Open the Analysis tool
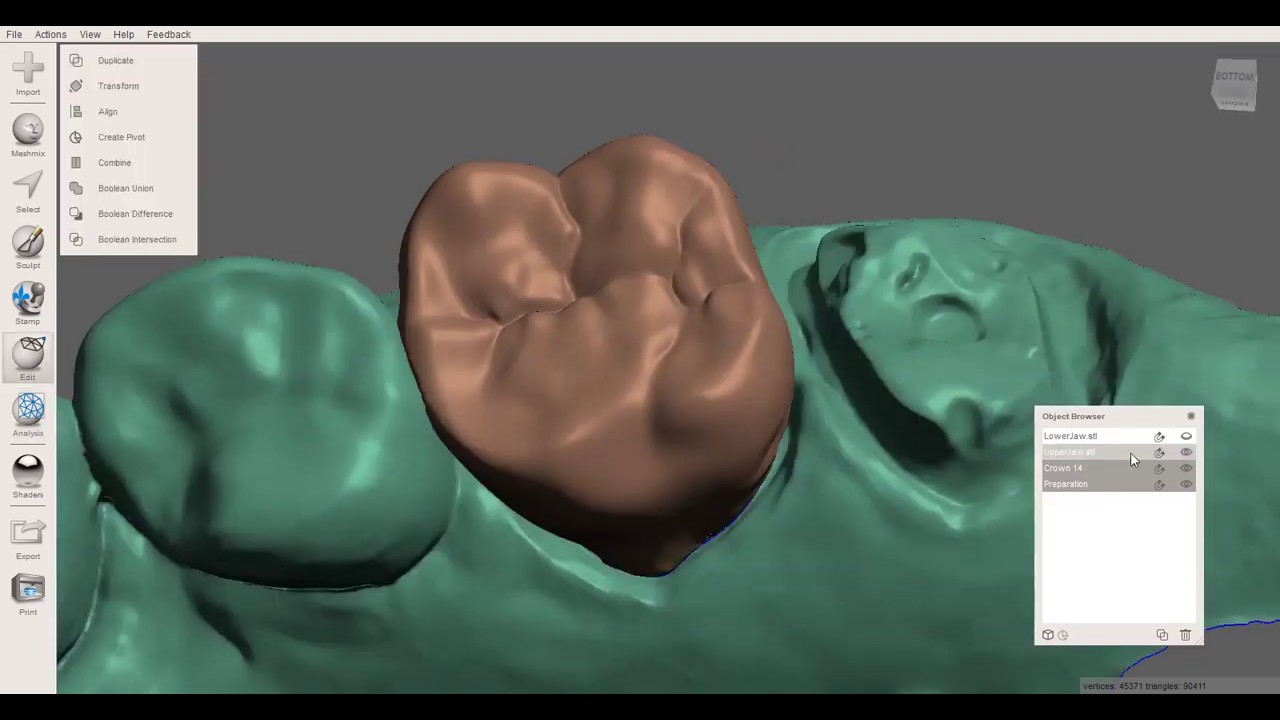Screen dimensions: 1280x720 pyautogui.click(x=28, y=415)
